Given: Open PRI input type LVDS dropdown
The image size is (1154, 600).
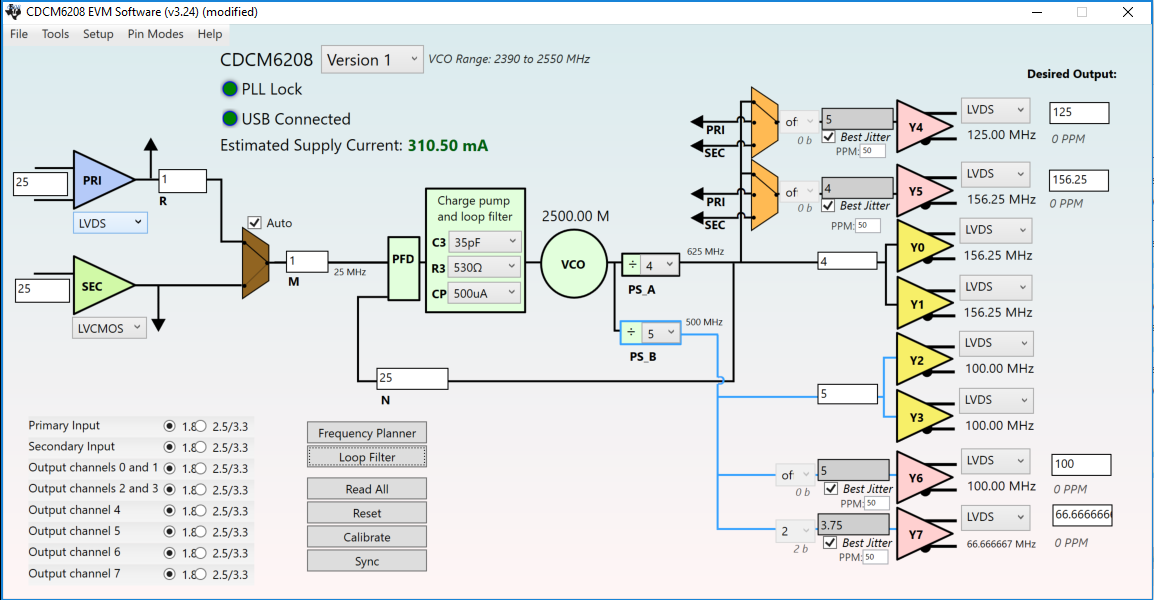Looking at the screenshot, I should pos(110,223).
